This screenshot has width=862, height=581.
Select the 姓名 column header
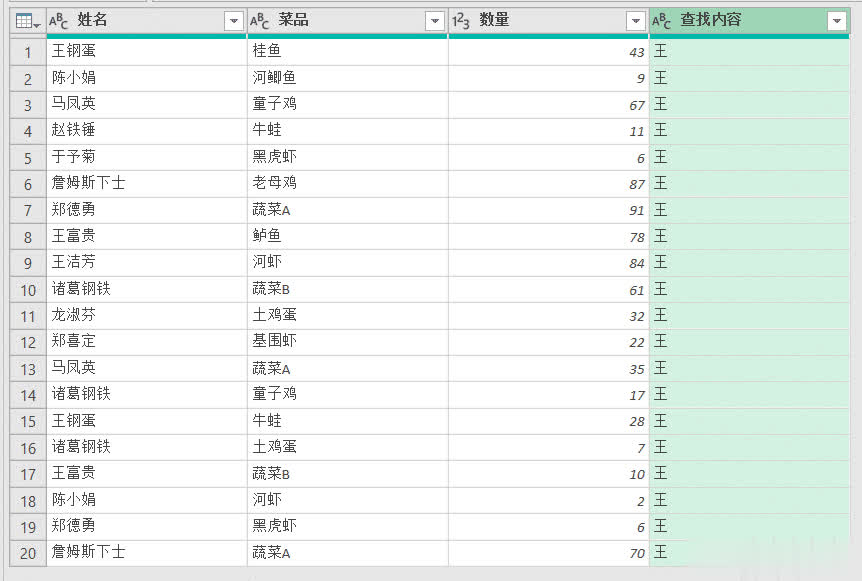coord(140,21)
